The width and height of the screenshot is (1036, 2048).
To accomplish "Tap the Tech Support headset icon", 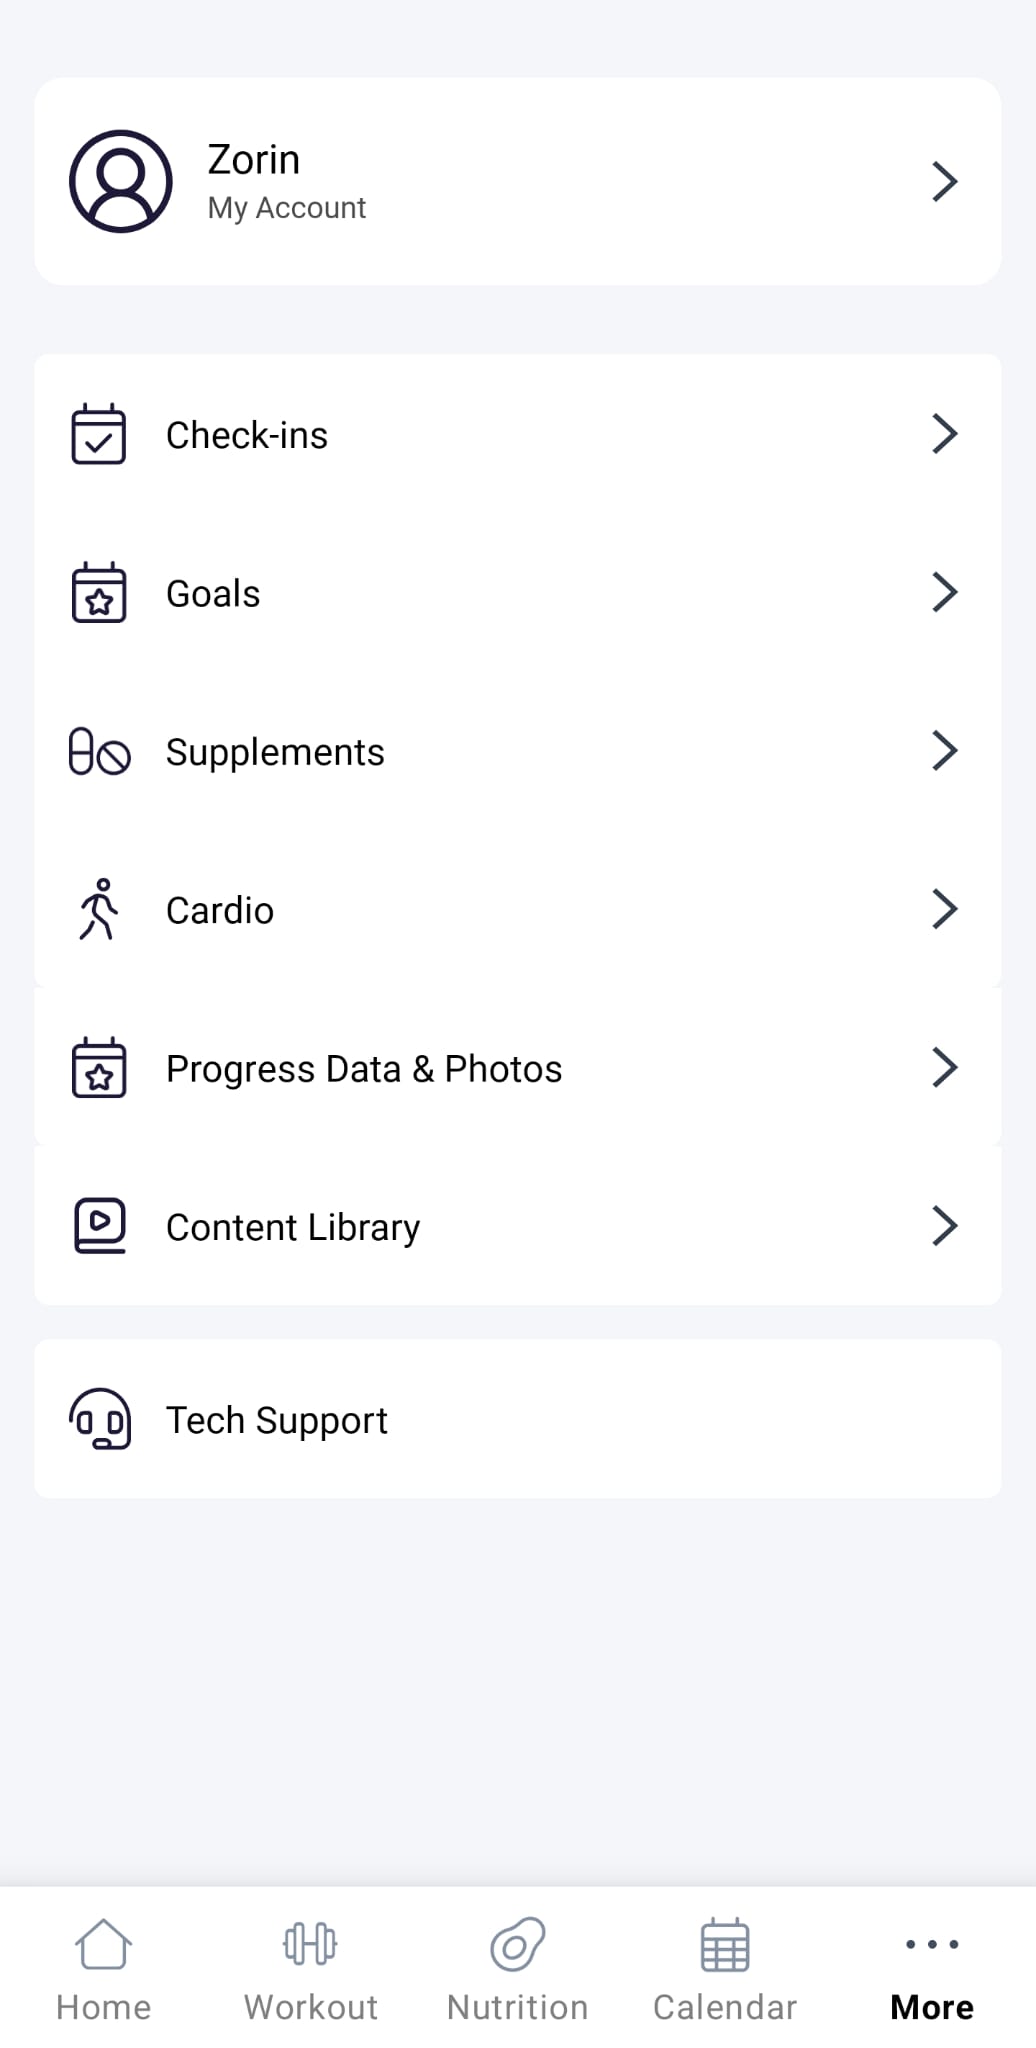I will (x=99, y=1419).
